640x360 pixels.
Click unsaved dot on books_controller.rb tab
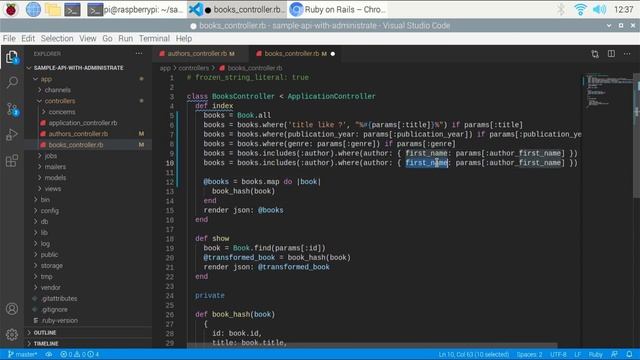[333, 54]
